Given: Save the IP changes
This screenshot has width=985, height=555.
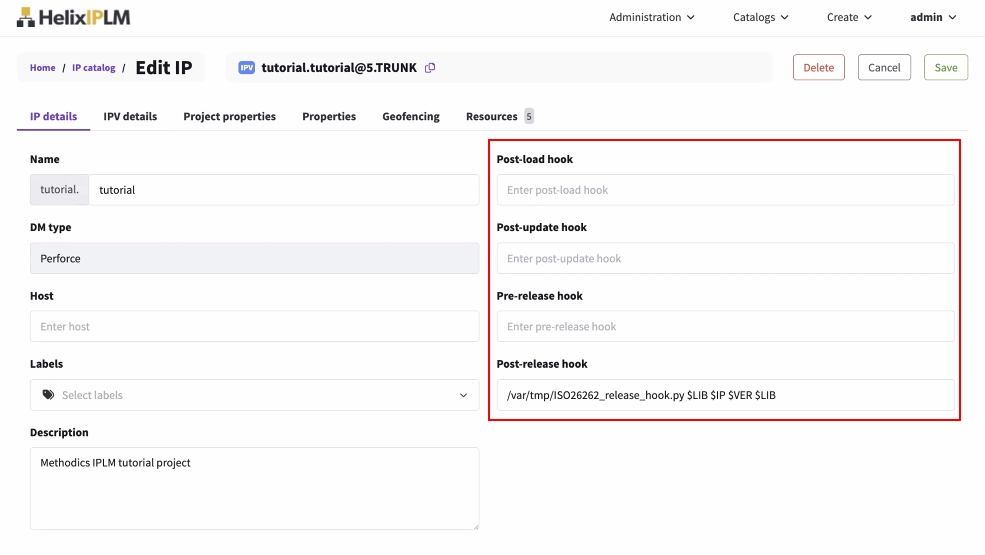Looking at the screenshot, I should click(x=945, y=68).
